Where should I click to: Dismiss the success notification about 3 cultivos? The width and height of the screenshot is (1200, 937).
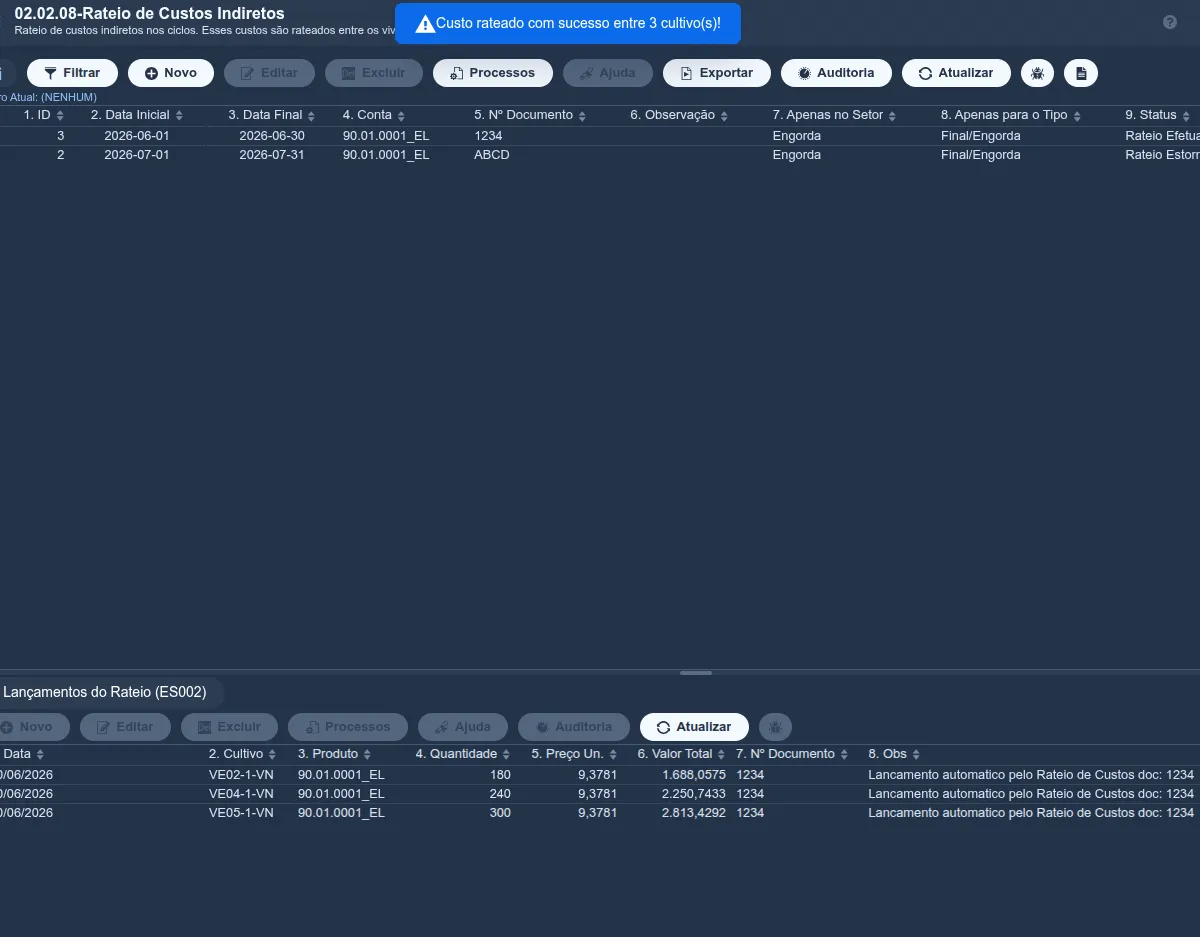568,23
